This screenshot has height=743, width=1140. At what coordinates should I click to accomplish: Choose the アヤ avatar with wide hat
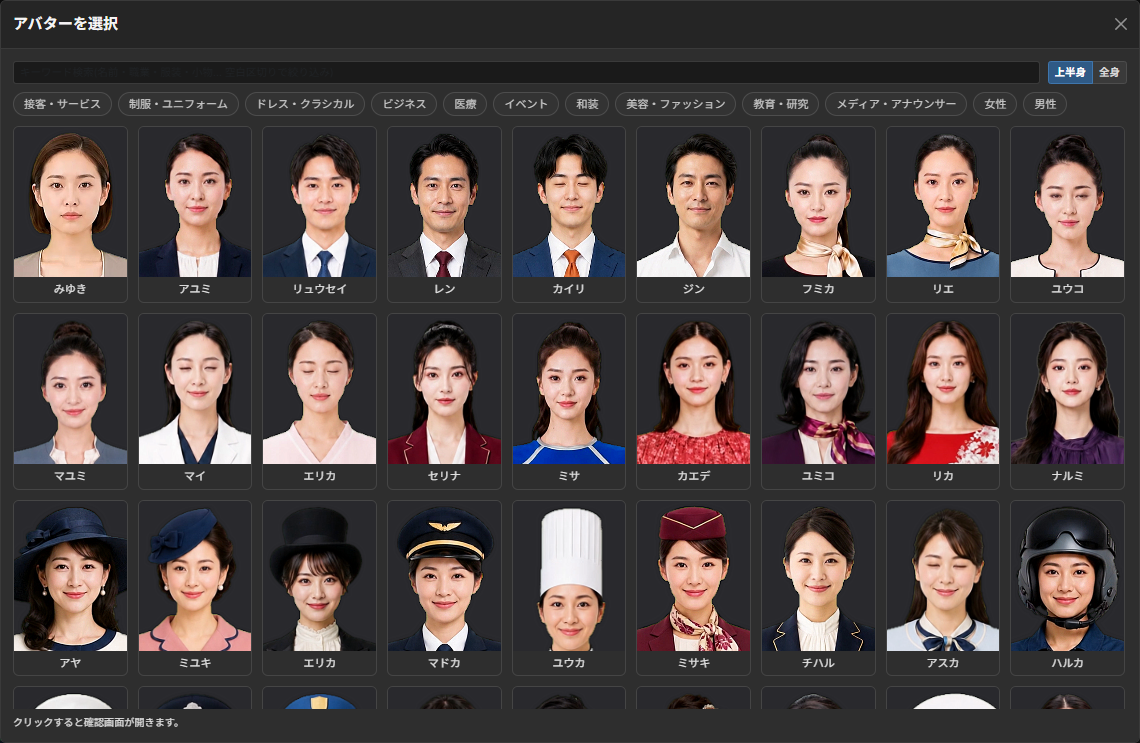[71, 588]
